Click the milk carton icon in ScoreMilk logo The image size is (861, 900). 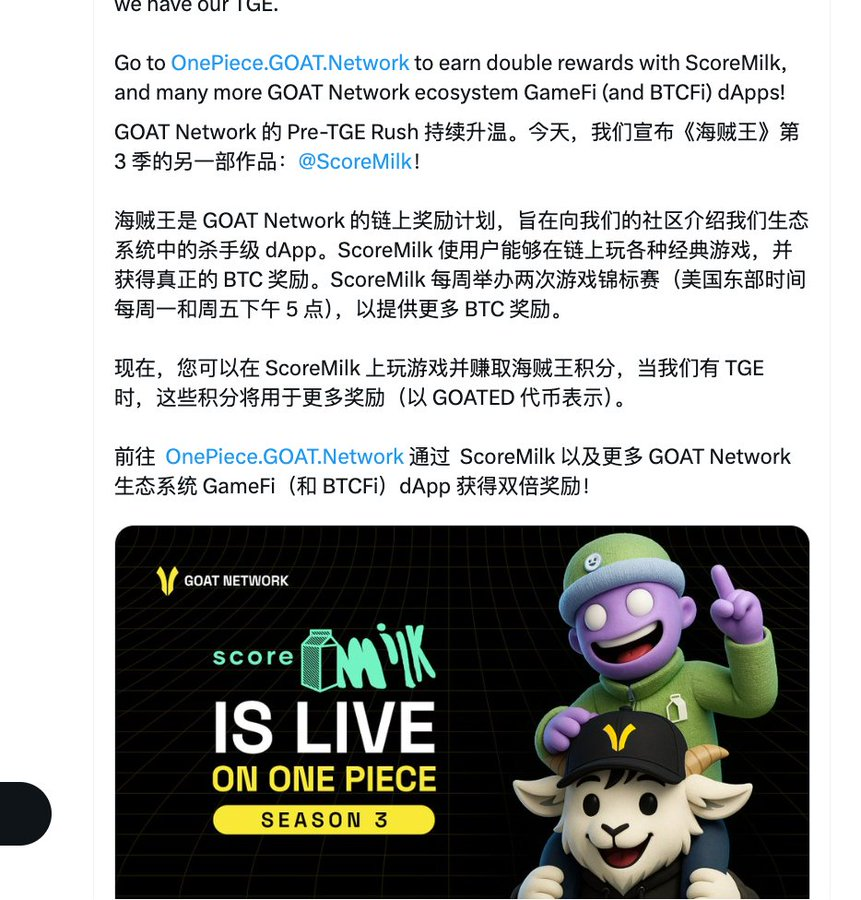click(x=320, y=660)
